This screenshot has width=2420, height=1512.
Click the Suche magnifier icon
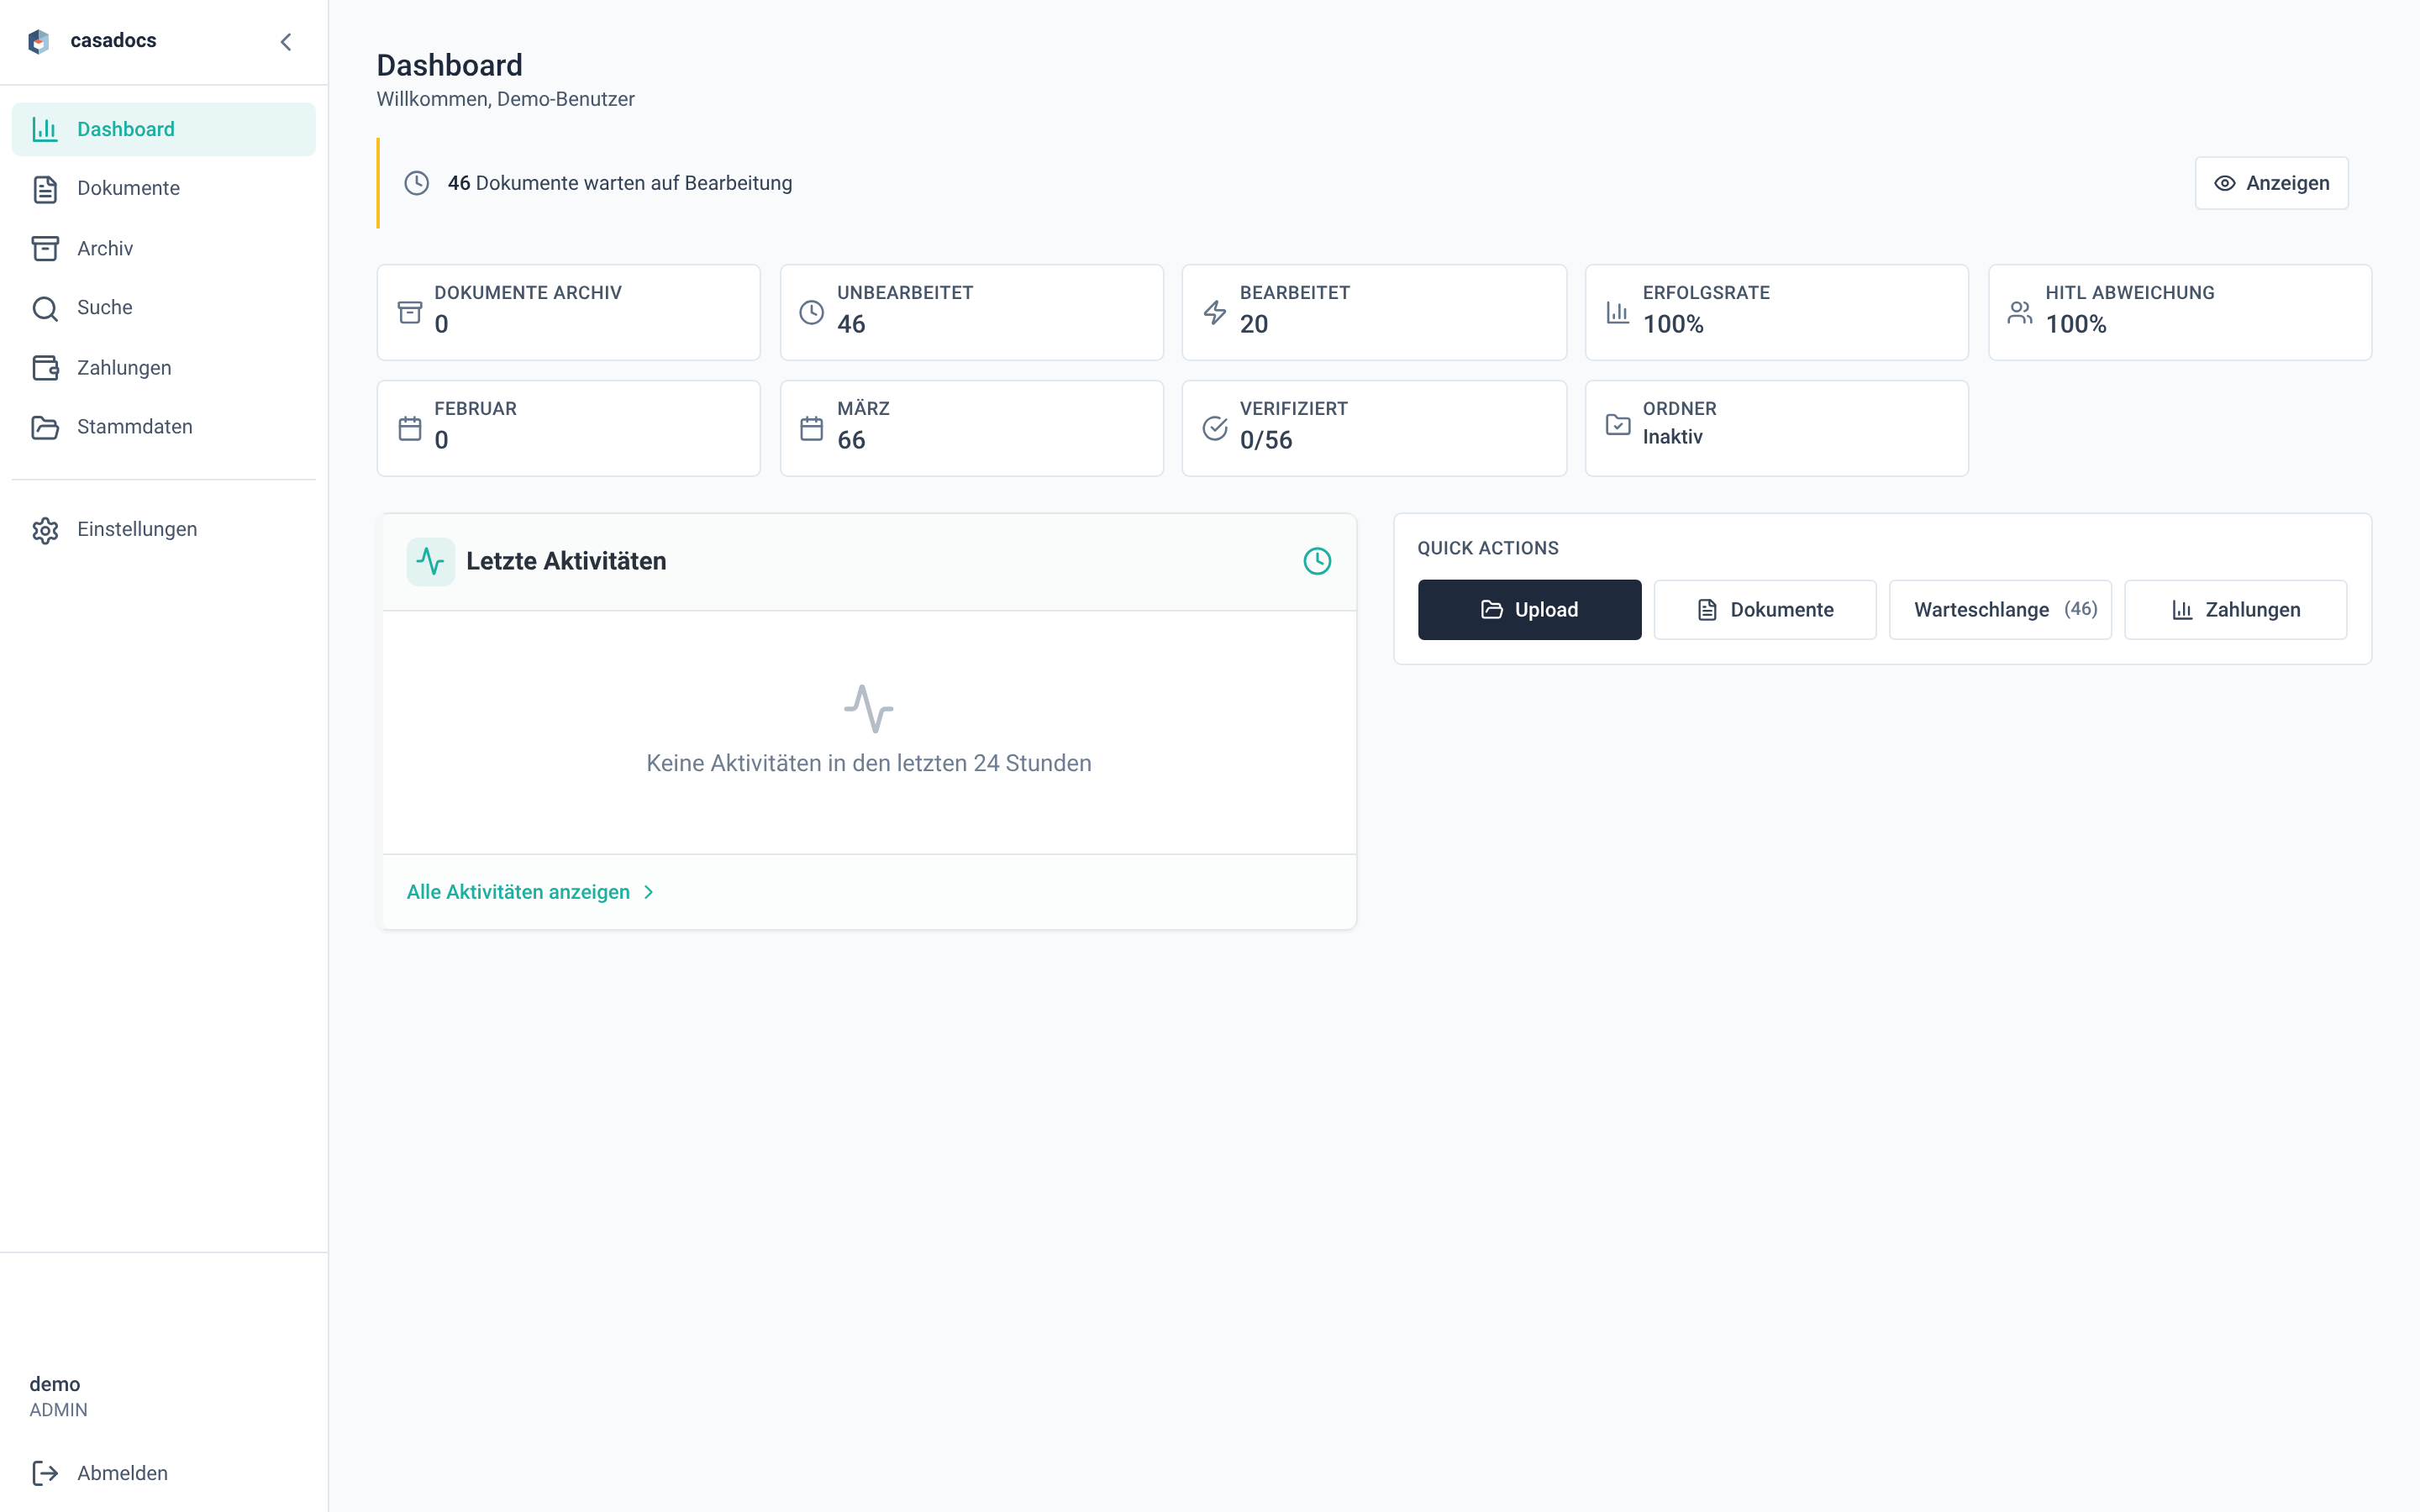click(45, 307)
